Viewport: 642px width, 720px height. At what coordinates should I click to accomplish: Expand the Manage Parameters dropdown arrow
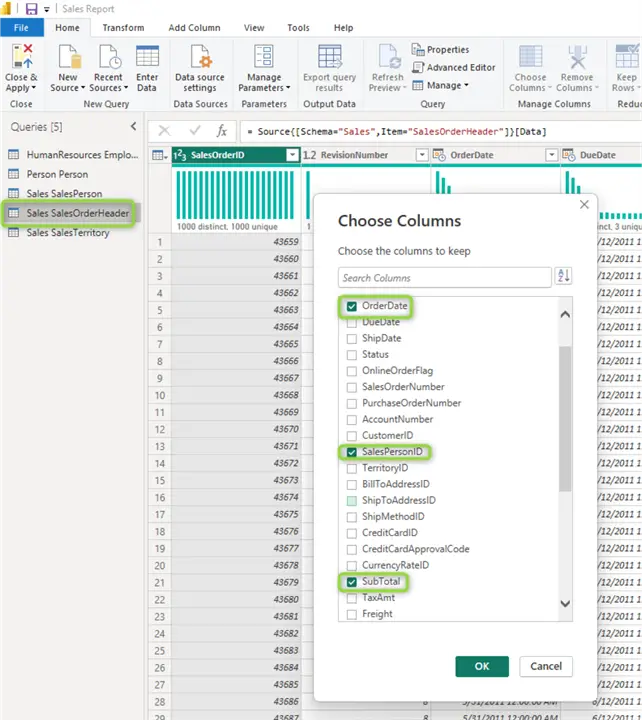288,88
